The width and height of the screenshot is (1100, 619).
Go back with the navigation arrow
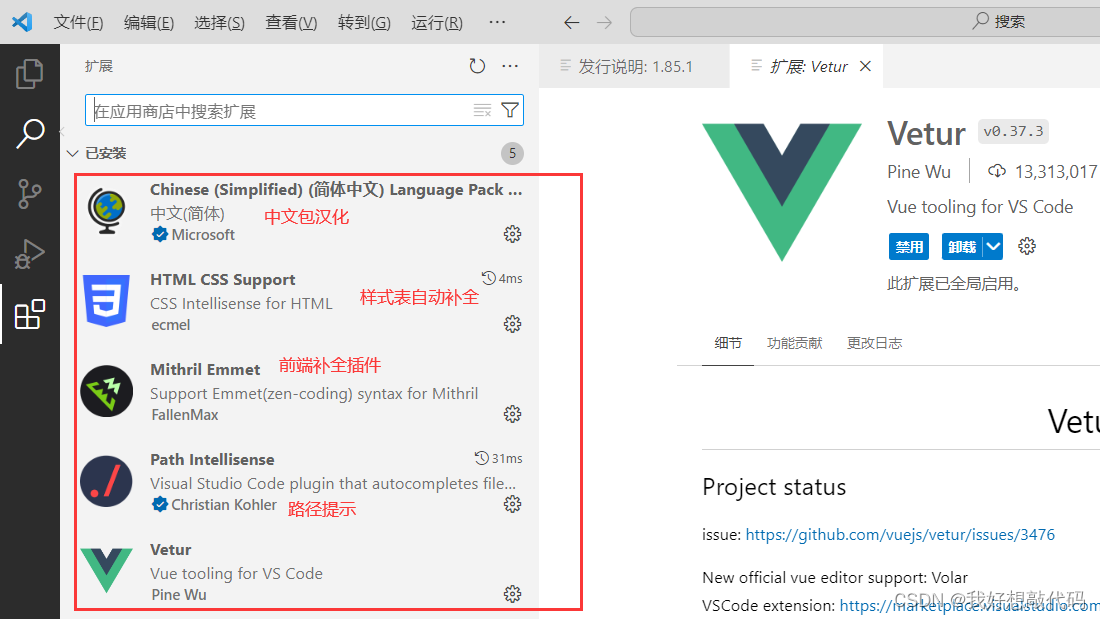[572, 22]
